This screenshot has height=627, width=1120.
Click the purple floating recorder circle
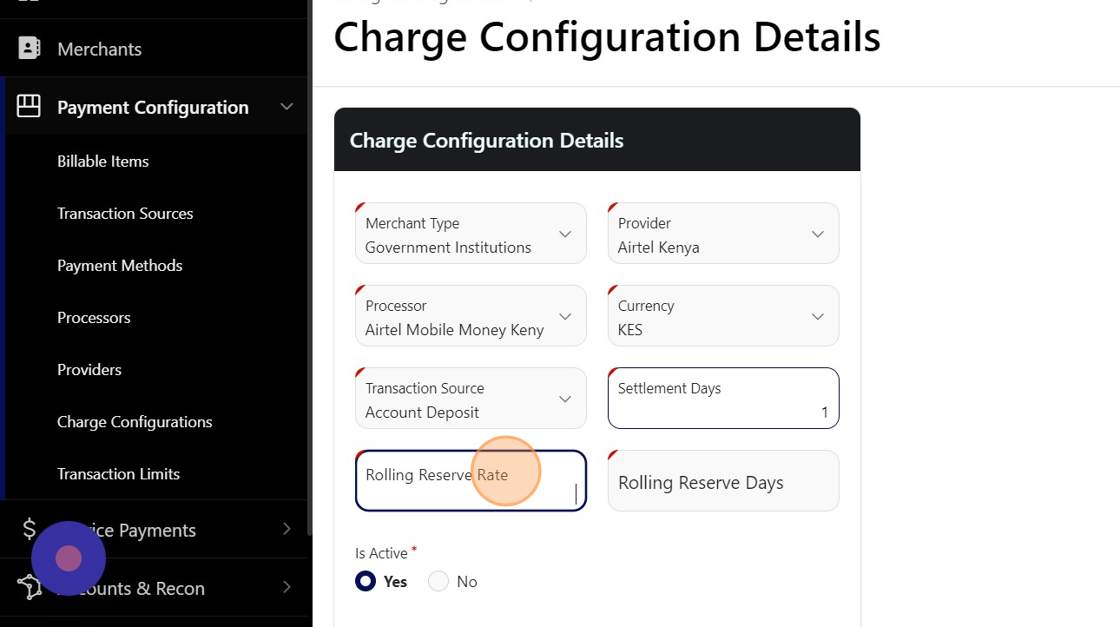tap(68, 558)
